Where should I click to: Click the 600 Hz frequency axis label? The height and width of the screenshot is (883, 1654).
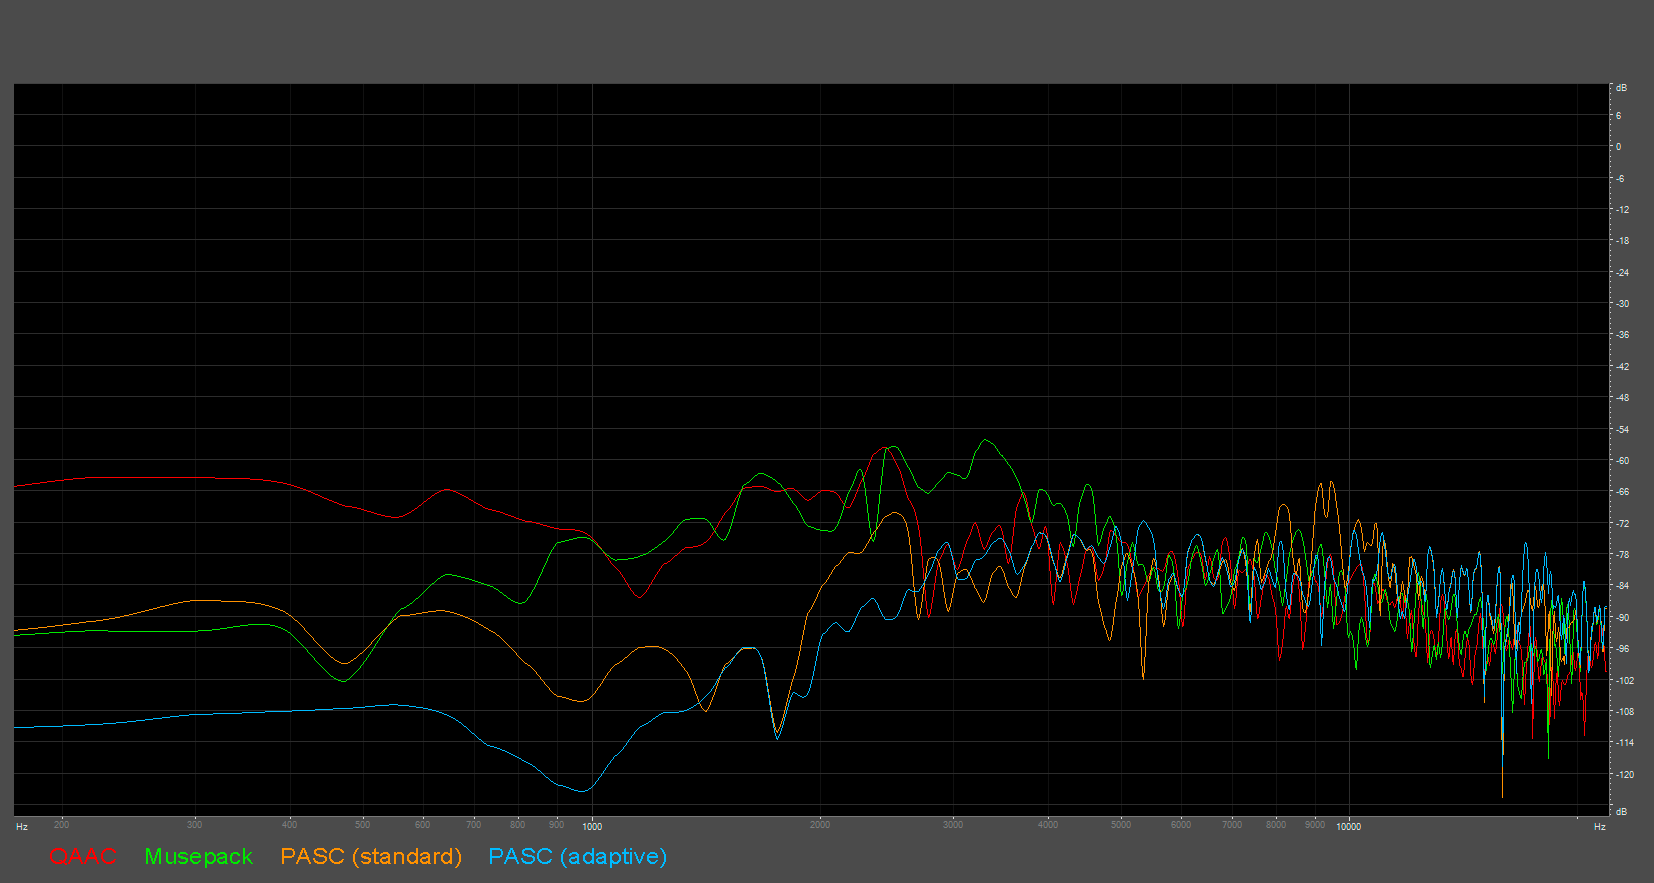(x=423, y=825)
